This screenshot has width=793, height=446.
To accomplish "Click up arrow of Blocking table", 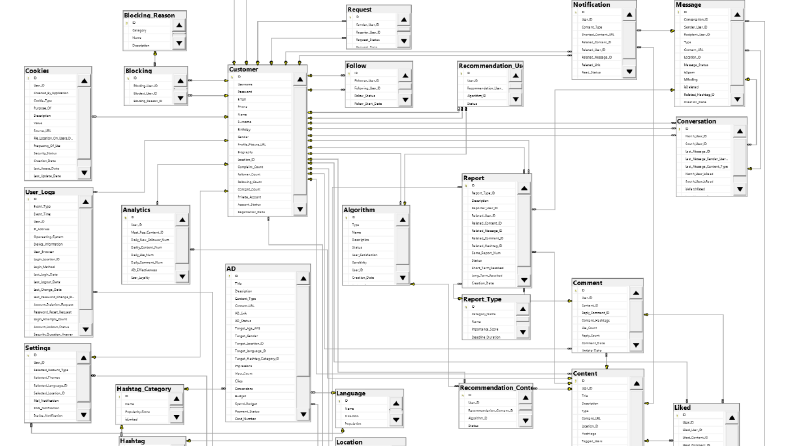I will [x=181, y=81].
